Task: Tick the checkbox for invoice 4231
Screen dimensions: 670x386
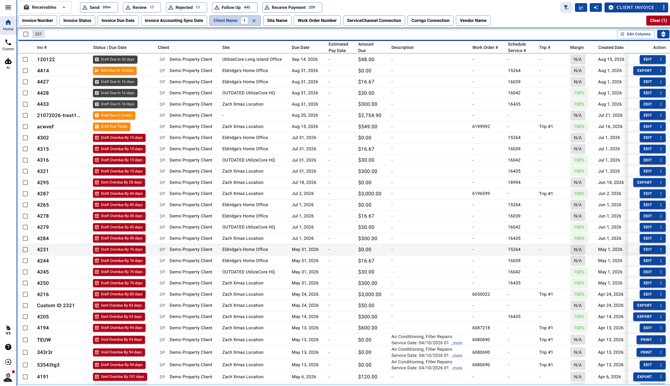Action: (25, 250)
